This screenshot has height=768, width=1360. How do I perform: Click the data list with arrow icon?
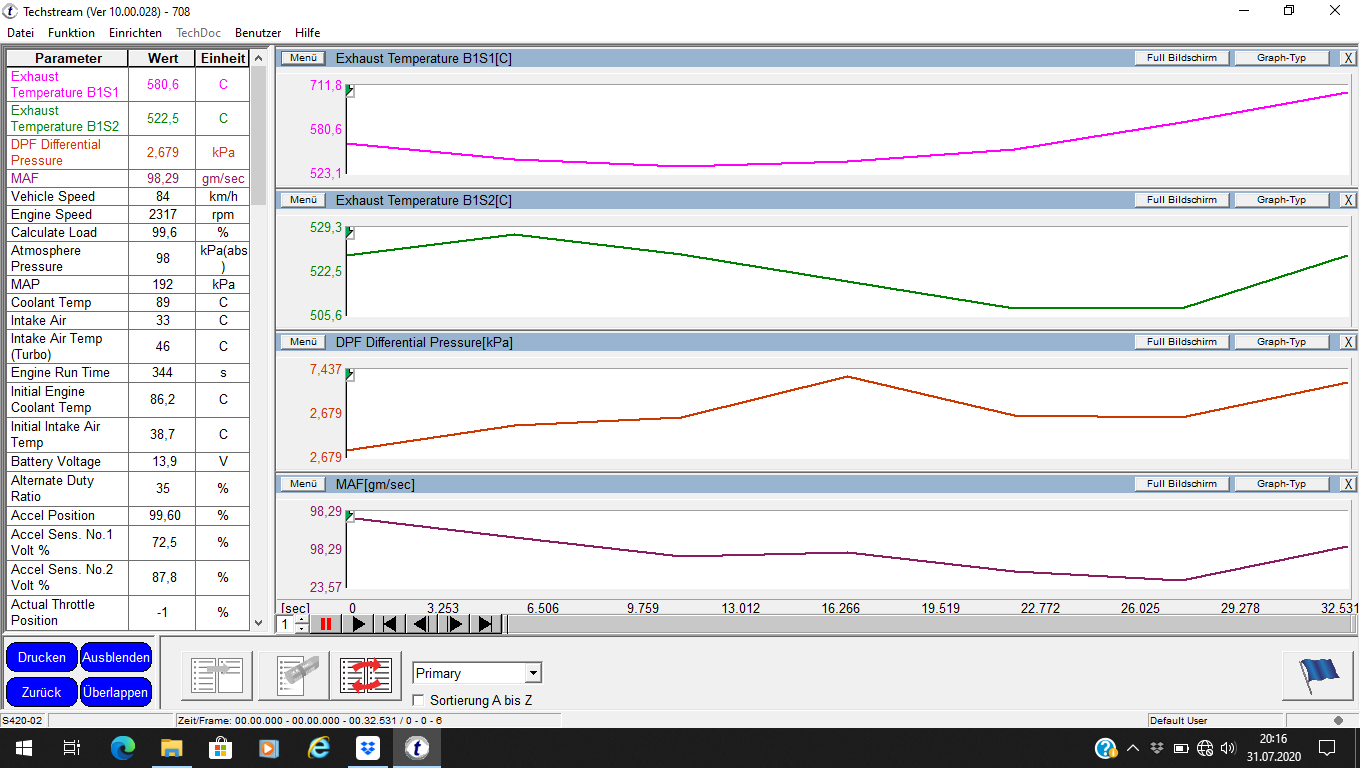pos(217,675)
